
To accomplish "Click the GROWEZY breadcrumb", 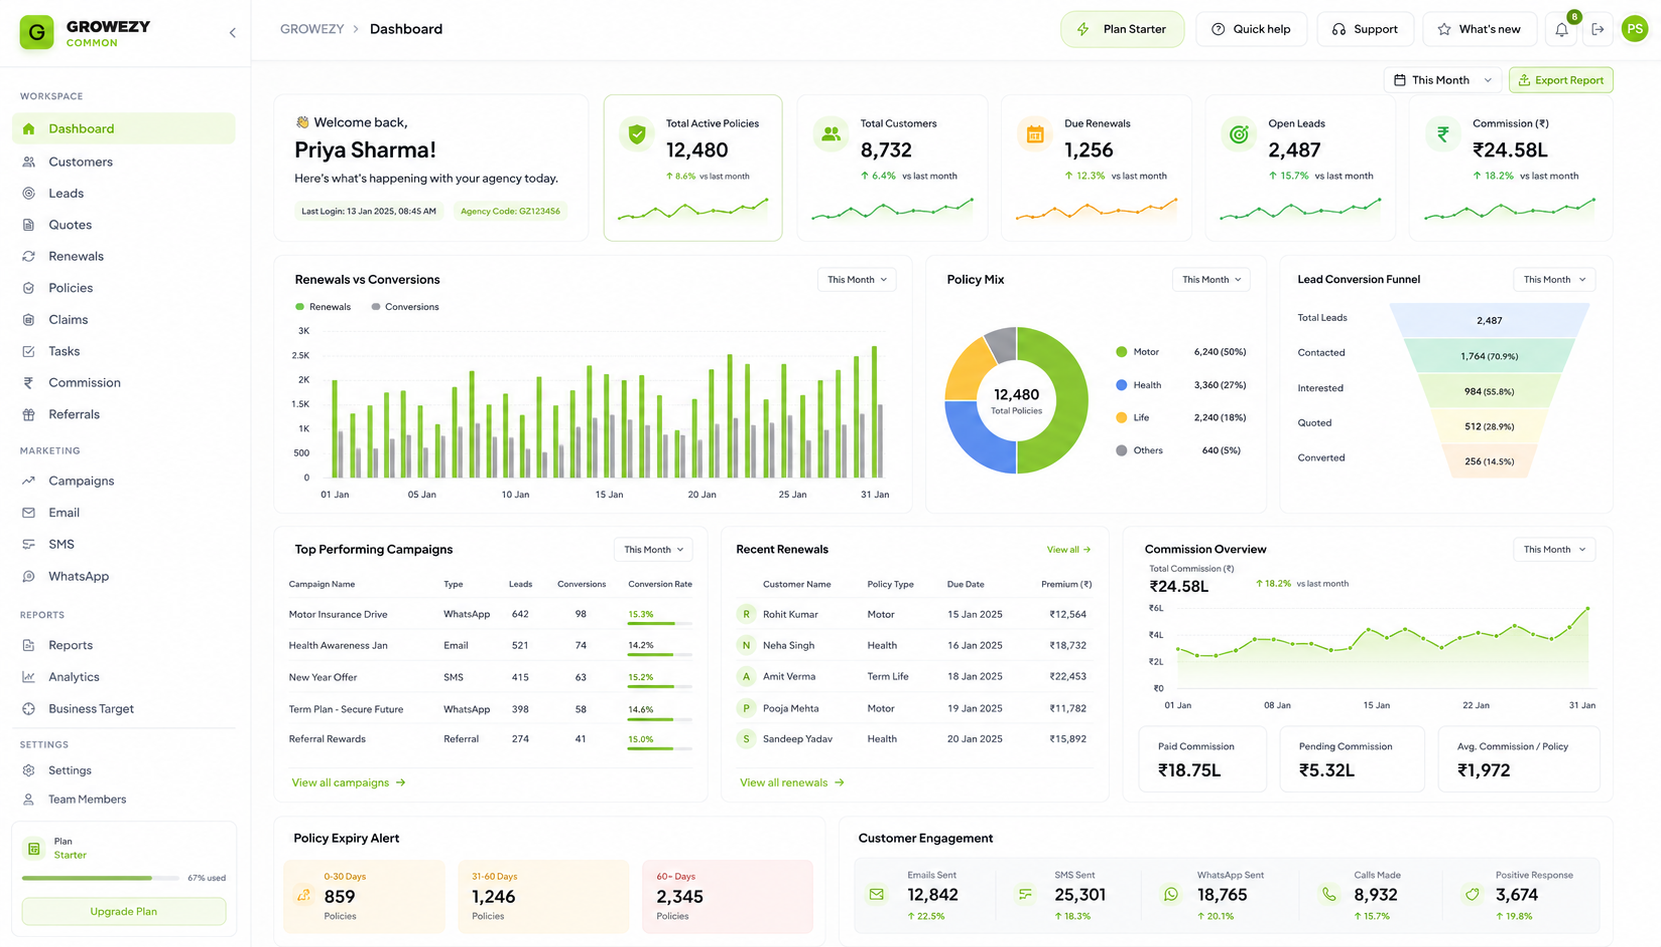I will click(x=312, y=29).
